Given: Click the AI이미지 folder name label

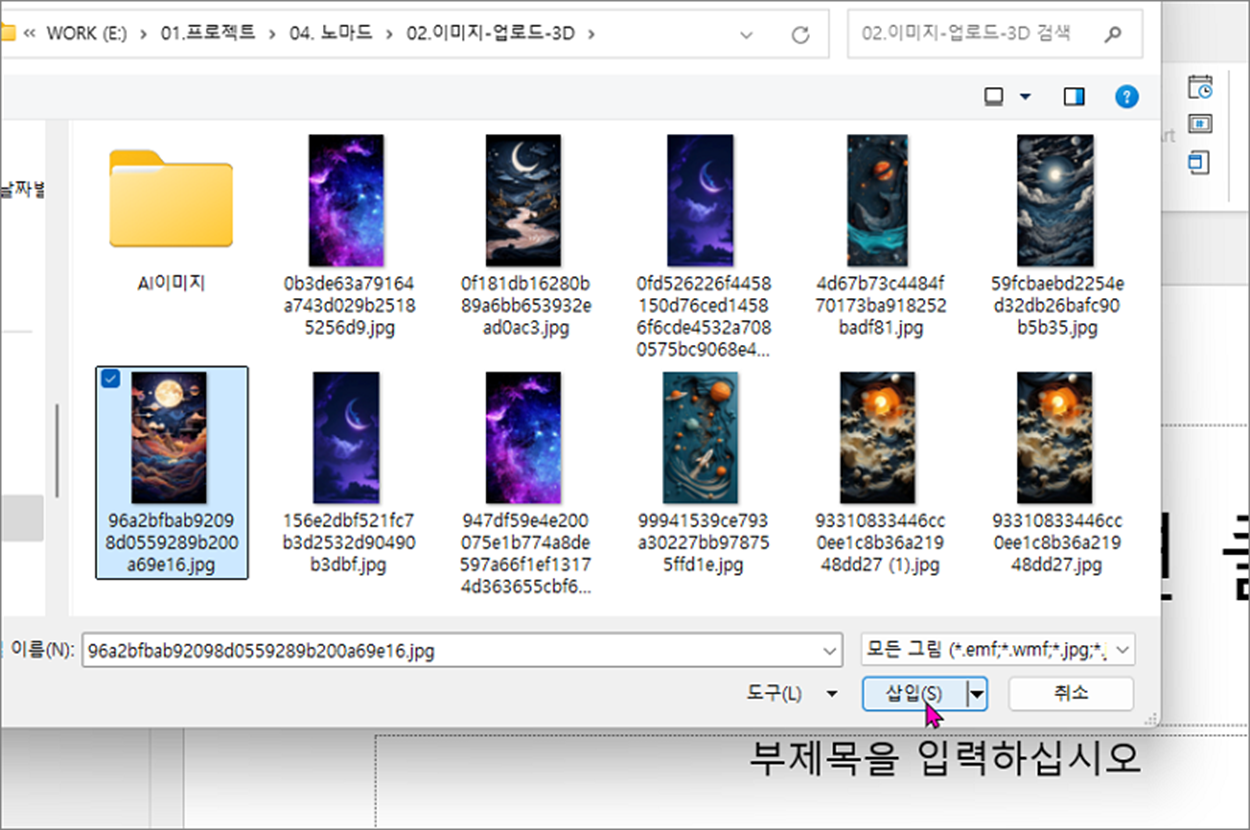Looking at the screenshot, I should (x=171, y=283).
